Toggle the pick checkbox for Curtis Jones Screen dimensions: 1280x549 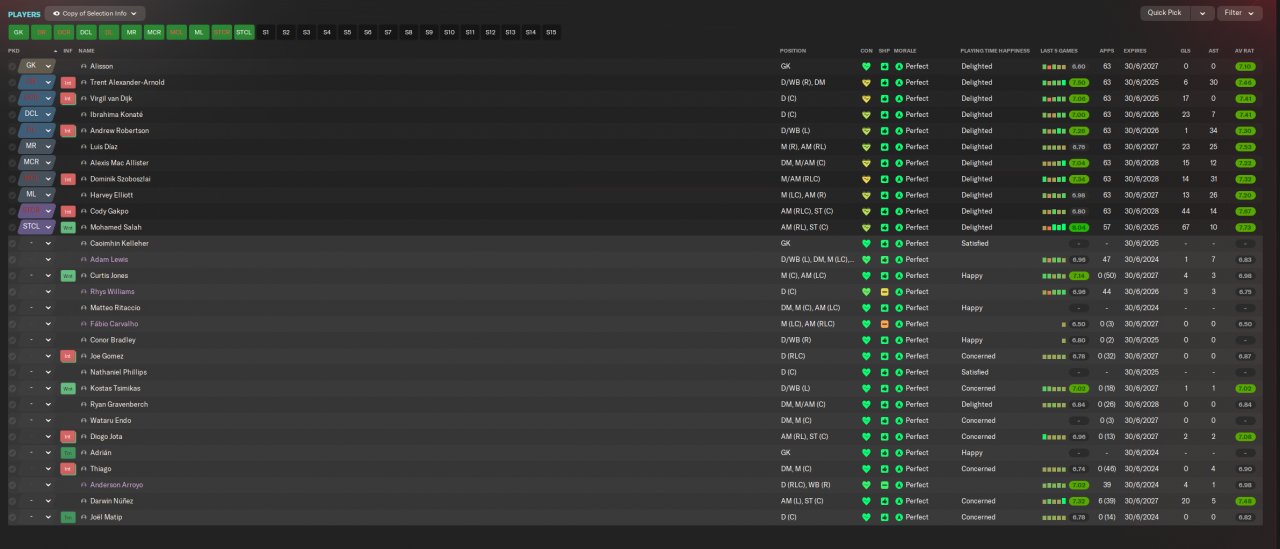point(12,275)
